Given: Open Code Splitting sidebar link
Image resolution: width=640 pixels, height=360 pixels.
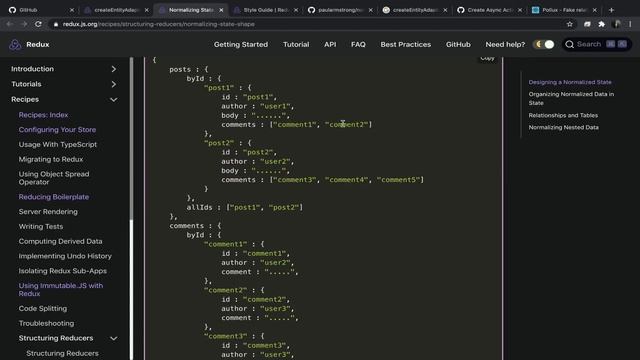Looking at the screenshot, I should 42,309.
